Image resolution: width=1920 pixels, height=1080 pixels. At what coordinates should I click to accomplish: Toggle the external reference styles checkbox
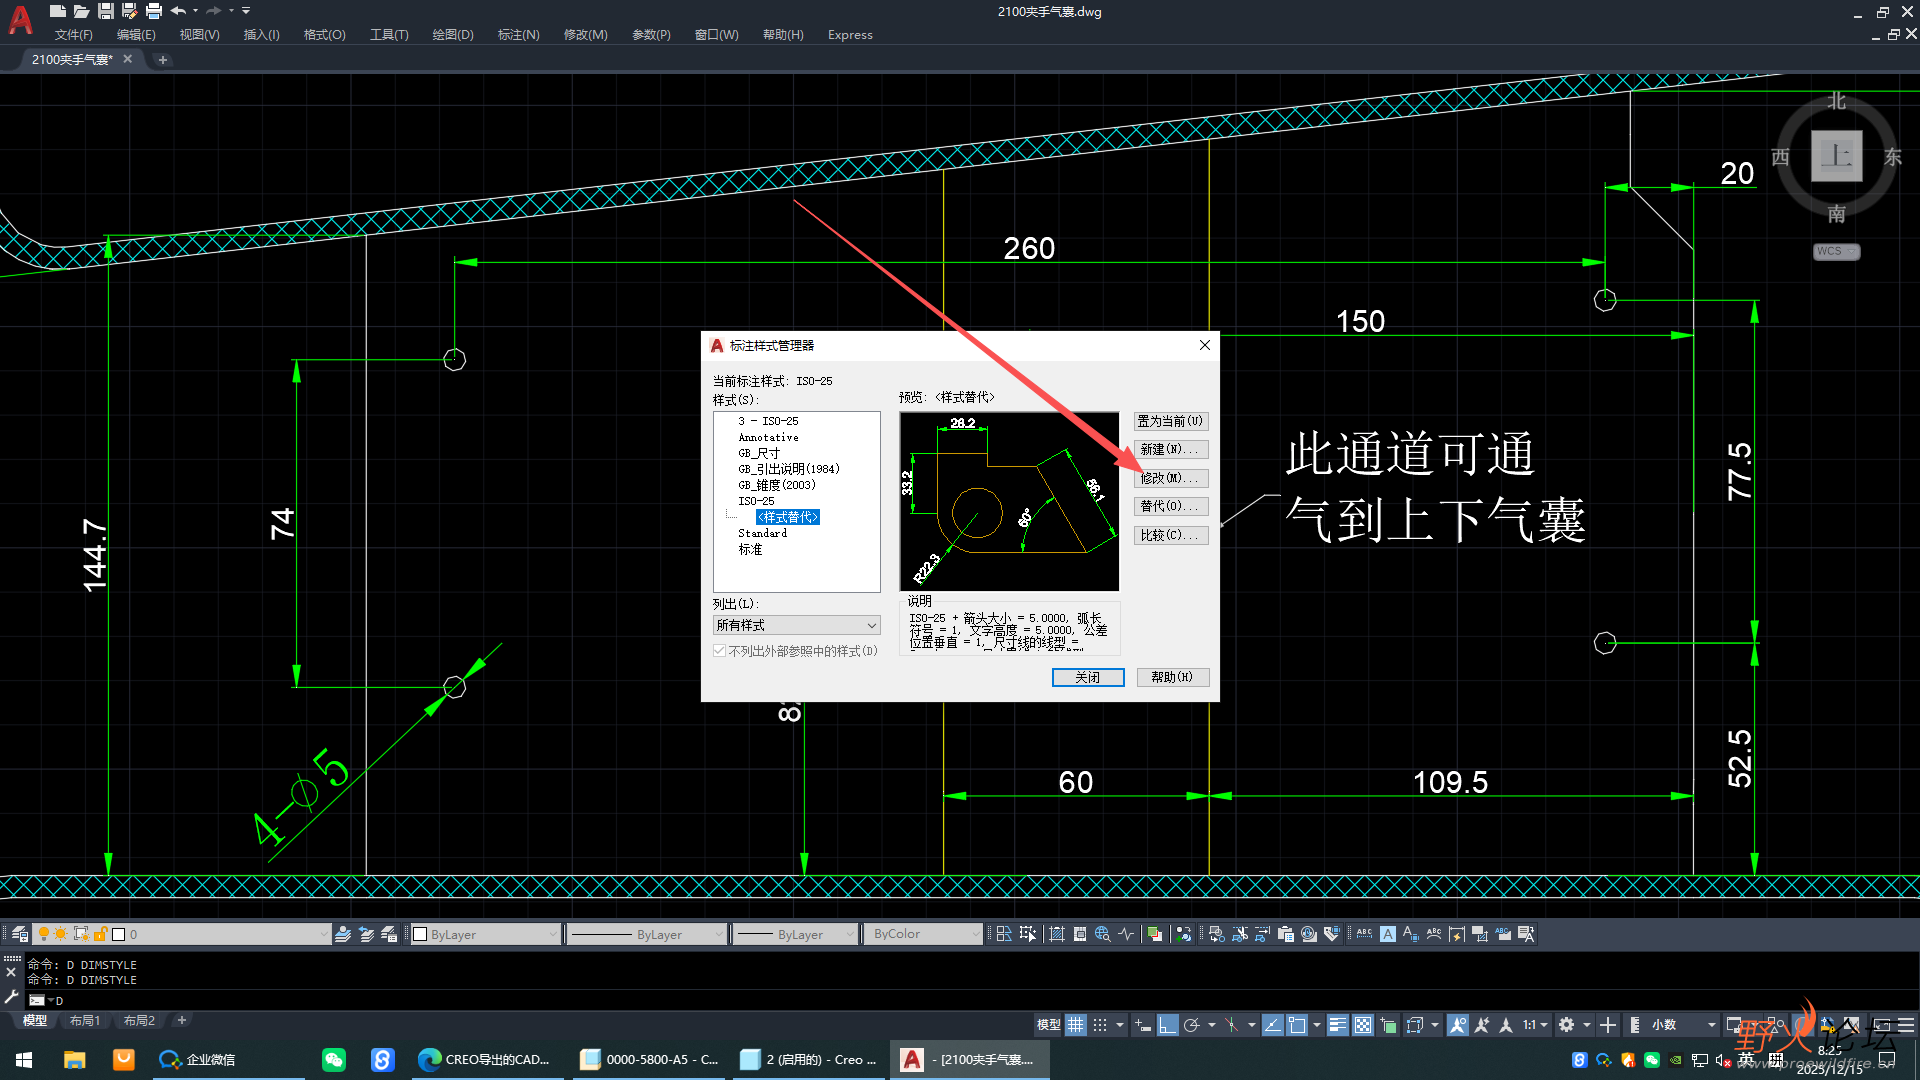(x=719, y=651)
